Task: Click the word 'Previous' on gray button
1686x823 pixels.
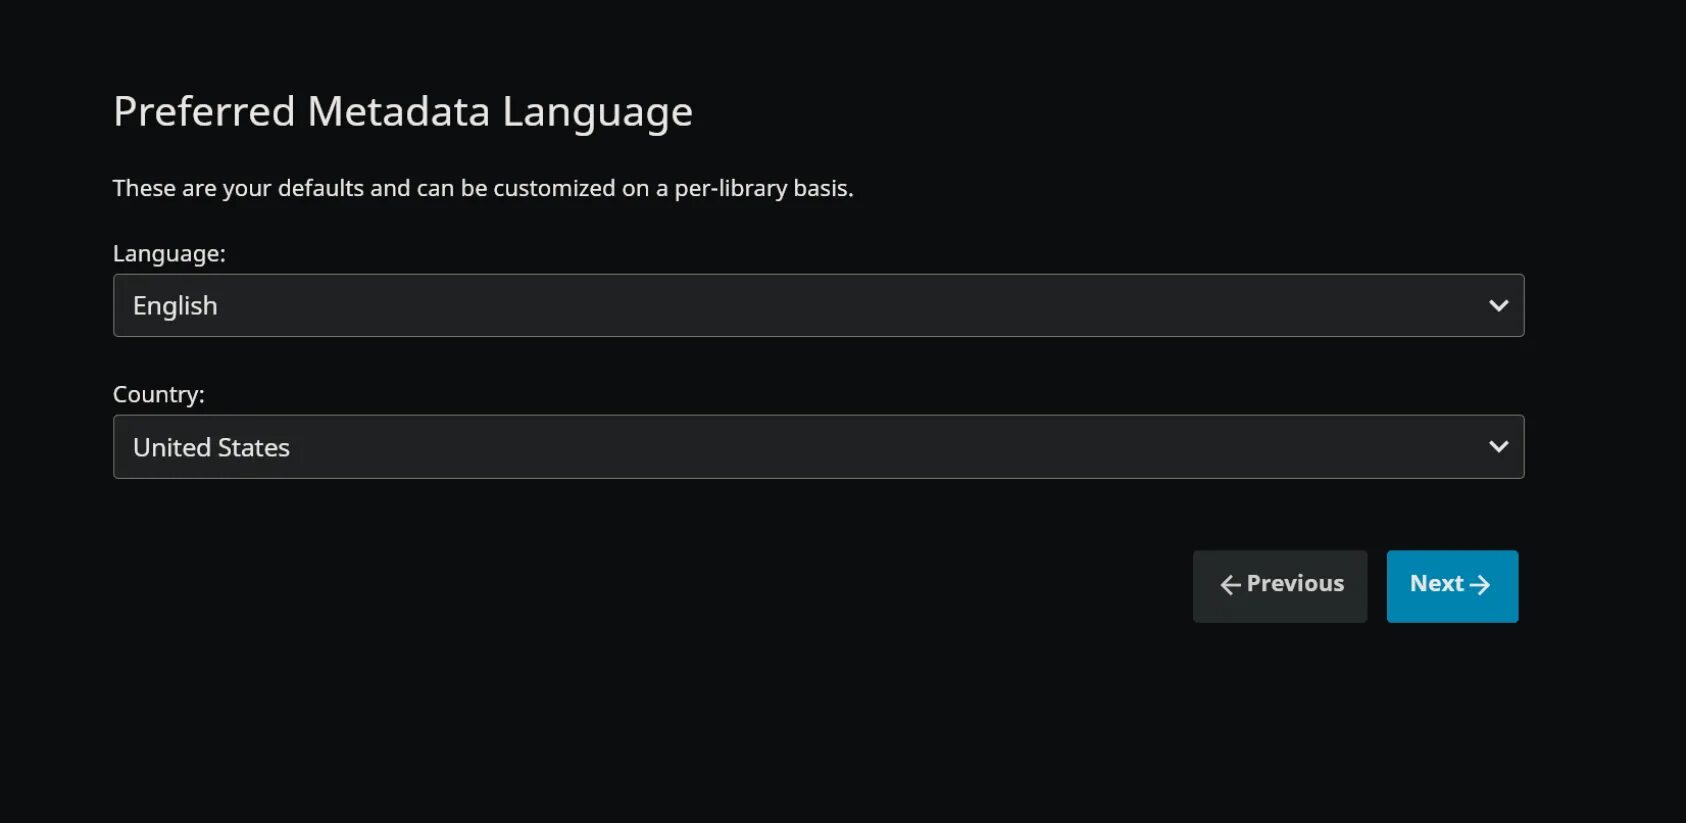Action: coord(1295,584)
